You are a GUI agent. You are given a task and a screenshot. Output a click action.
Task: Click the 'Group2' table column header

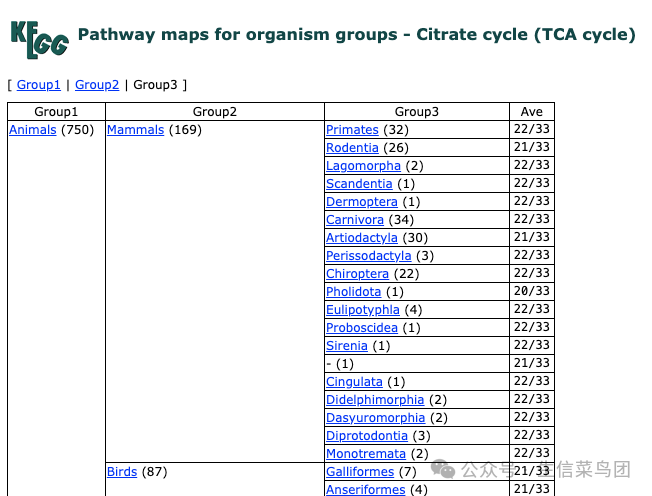point(215,111)
